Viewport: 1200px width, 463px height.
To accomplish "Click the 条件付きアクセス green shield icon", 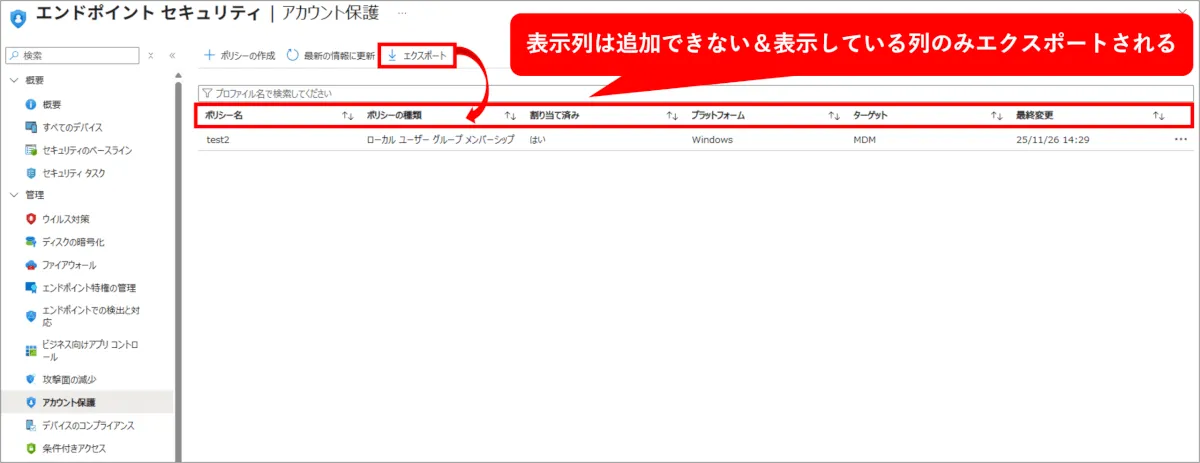I will 31,448.
